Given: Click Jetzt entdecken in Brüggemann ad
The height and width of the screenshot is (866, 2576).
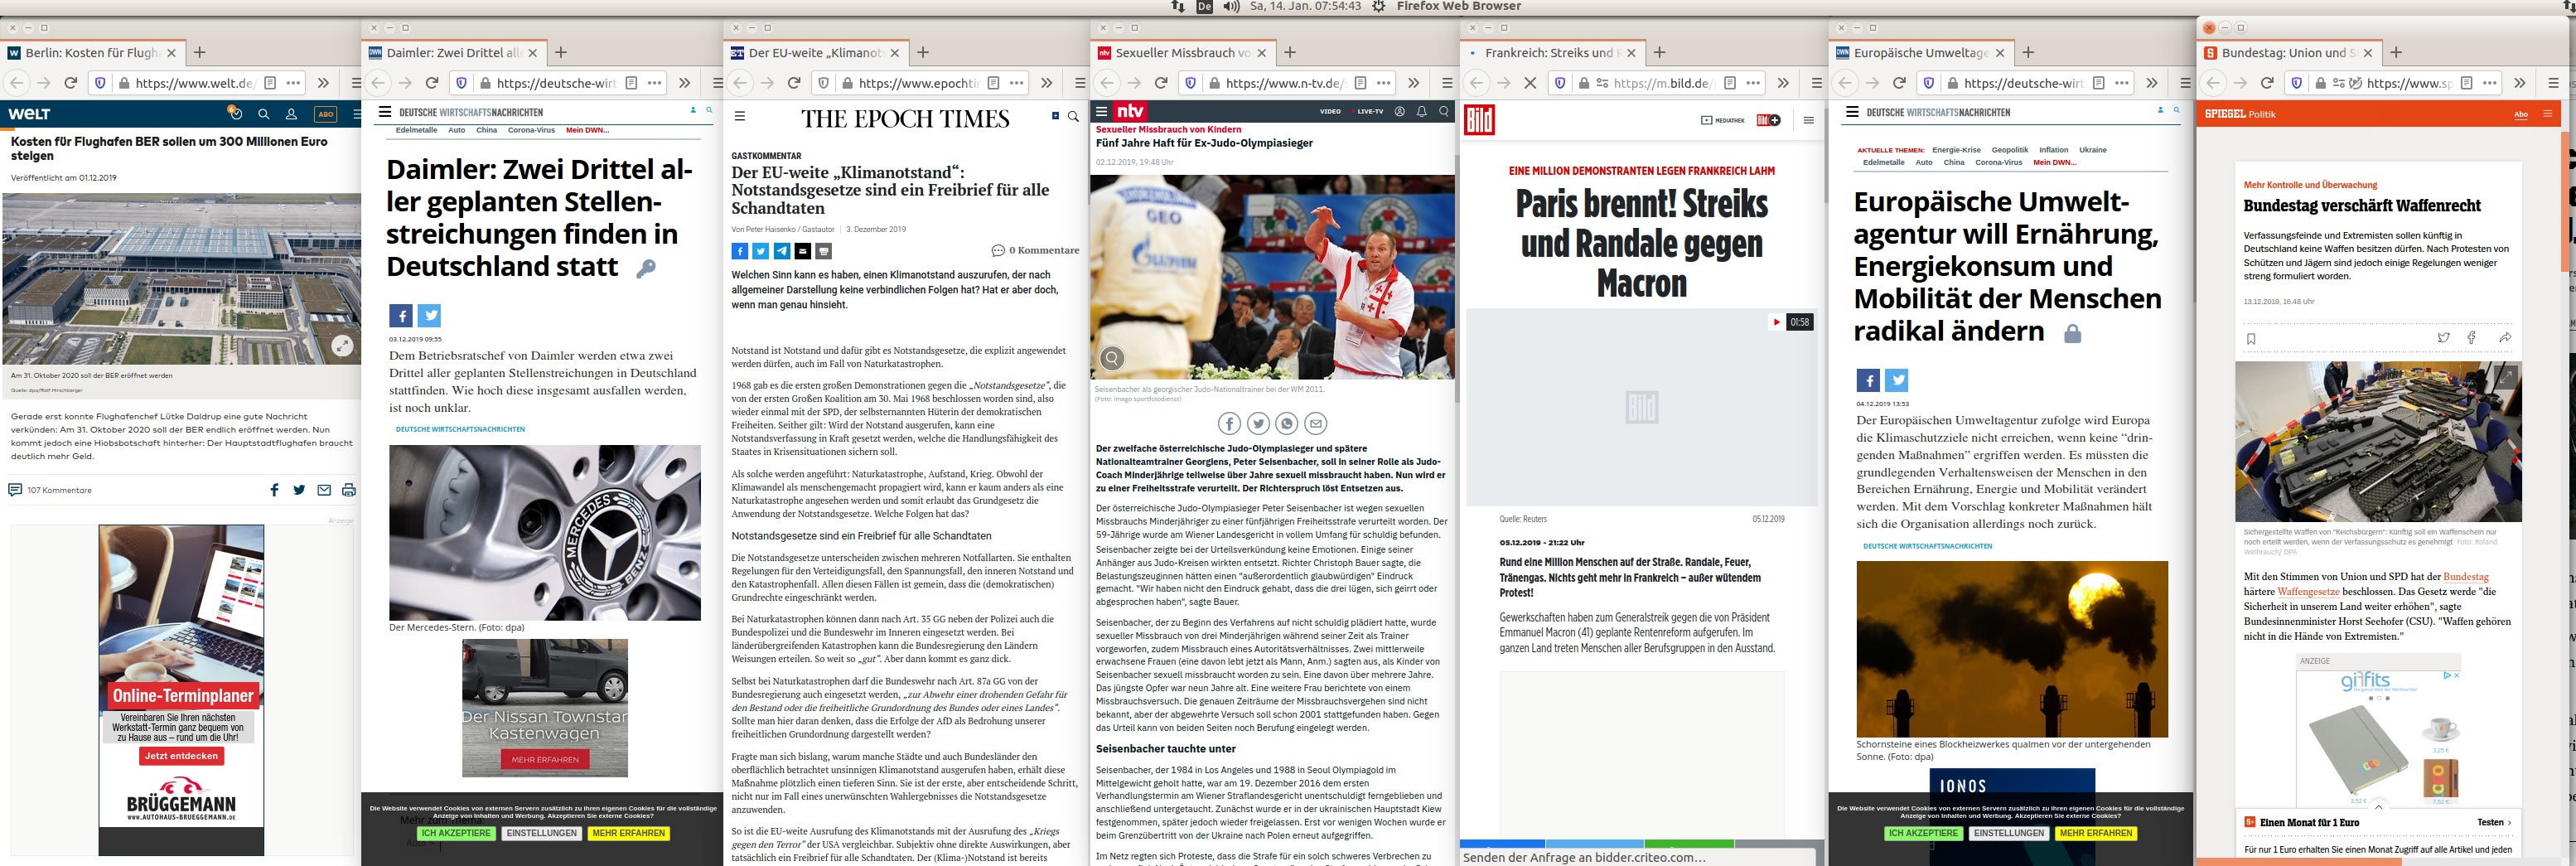Looking at the screenshot, I should point(181,756).
